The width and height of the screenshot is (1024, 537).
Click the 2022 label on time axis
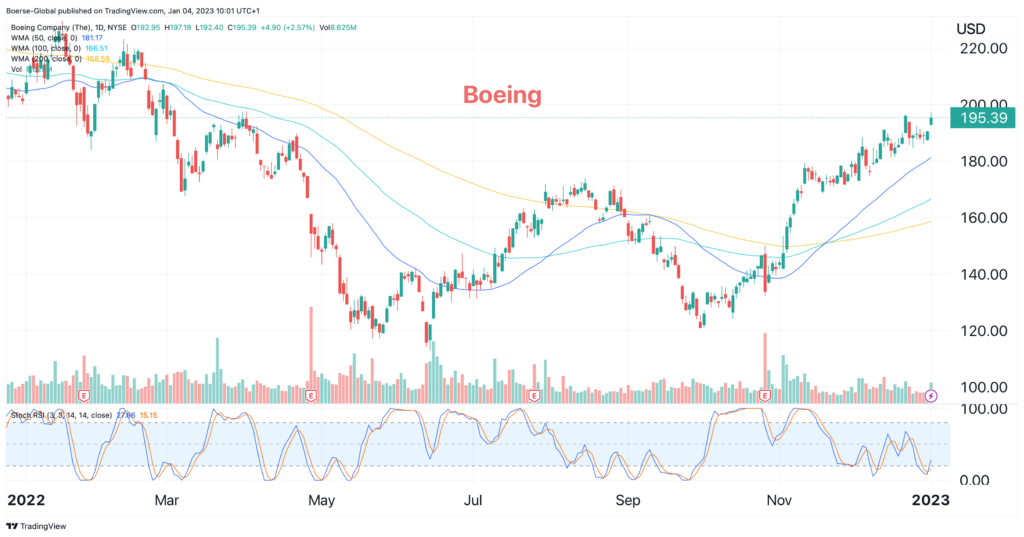tap(26, 500)
